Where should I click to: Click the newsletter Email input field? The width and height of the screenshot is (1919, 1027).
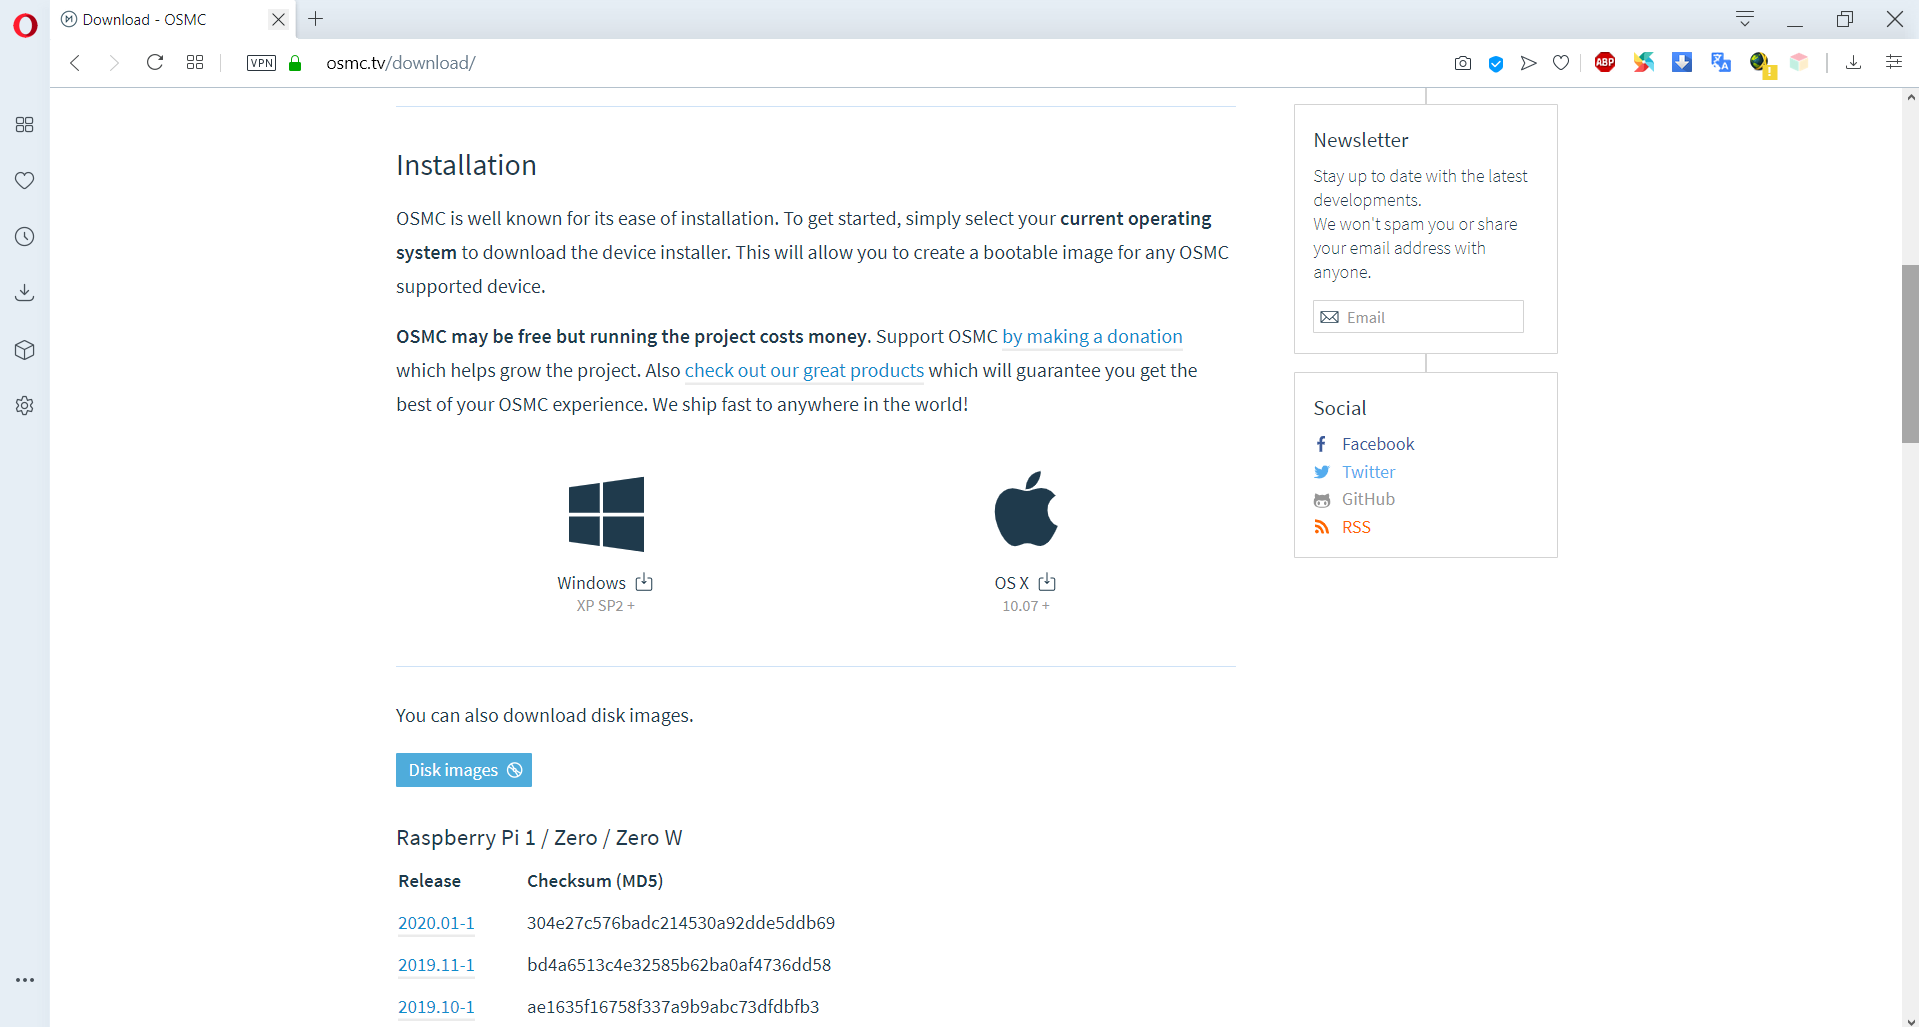(1418, 317)
